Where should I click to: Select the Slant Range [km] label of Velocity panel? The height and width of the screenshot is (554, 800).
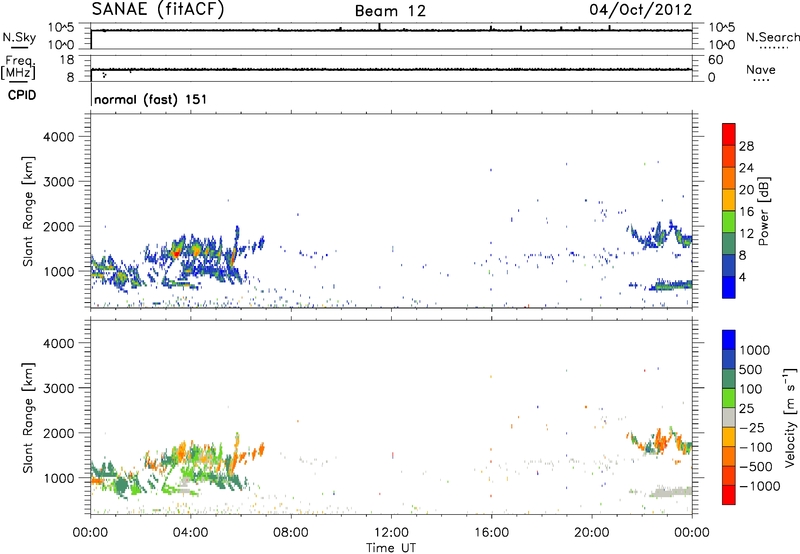(x=28, y=417)
